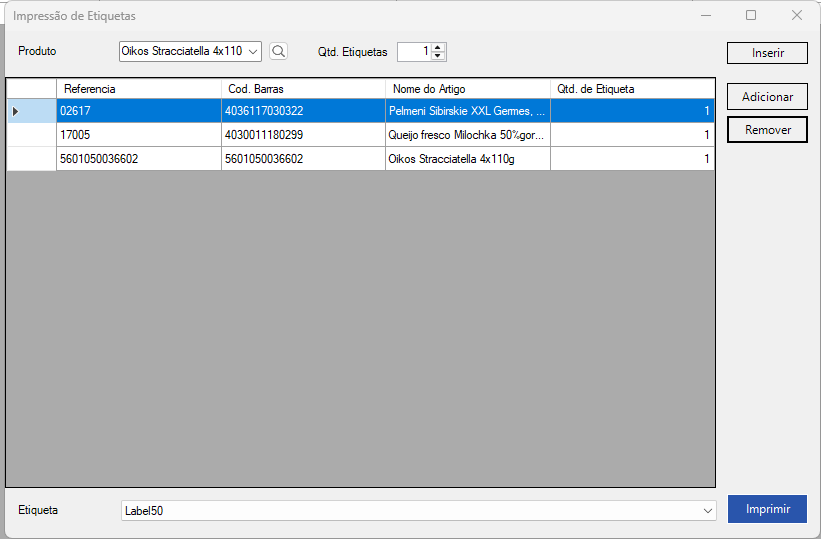Click the Imprimir button
The height and width of the screenshot is (539, 821).
(x=767, y=509)
